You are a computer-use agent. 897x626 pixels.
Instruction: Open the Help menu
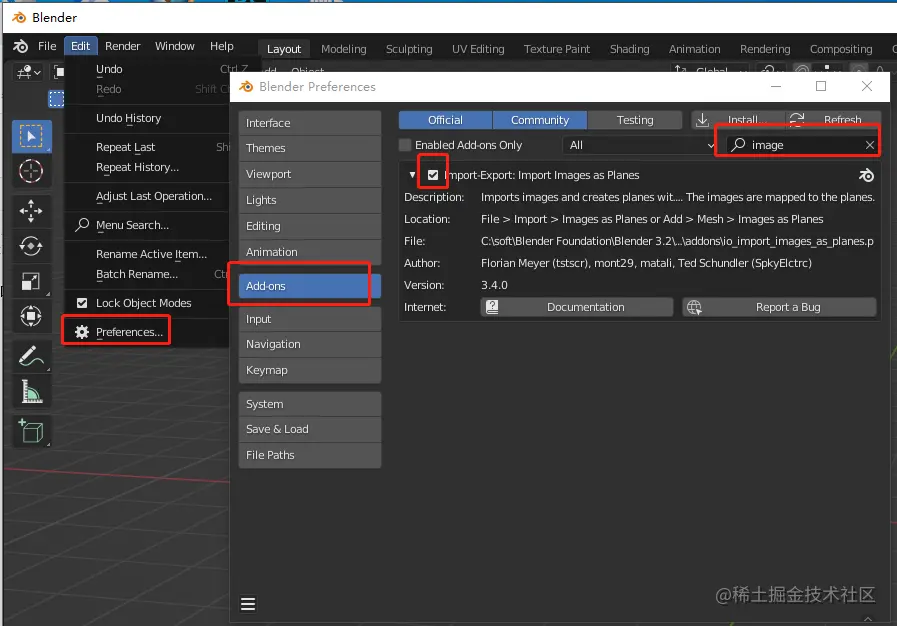221,46
